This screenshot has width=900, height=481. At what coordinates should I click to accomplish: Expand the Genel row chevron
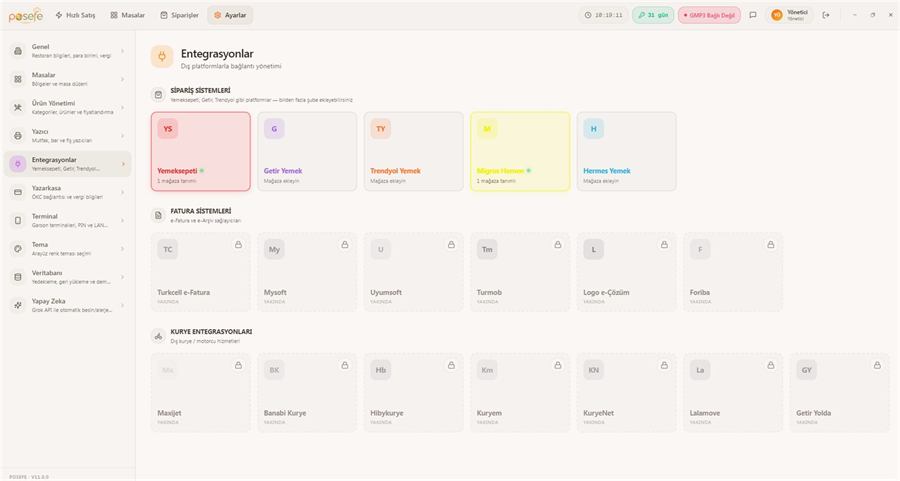[122, 51]
